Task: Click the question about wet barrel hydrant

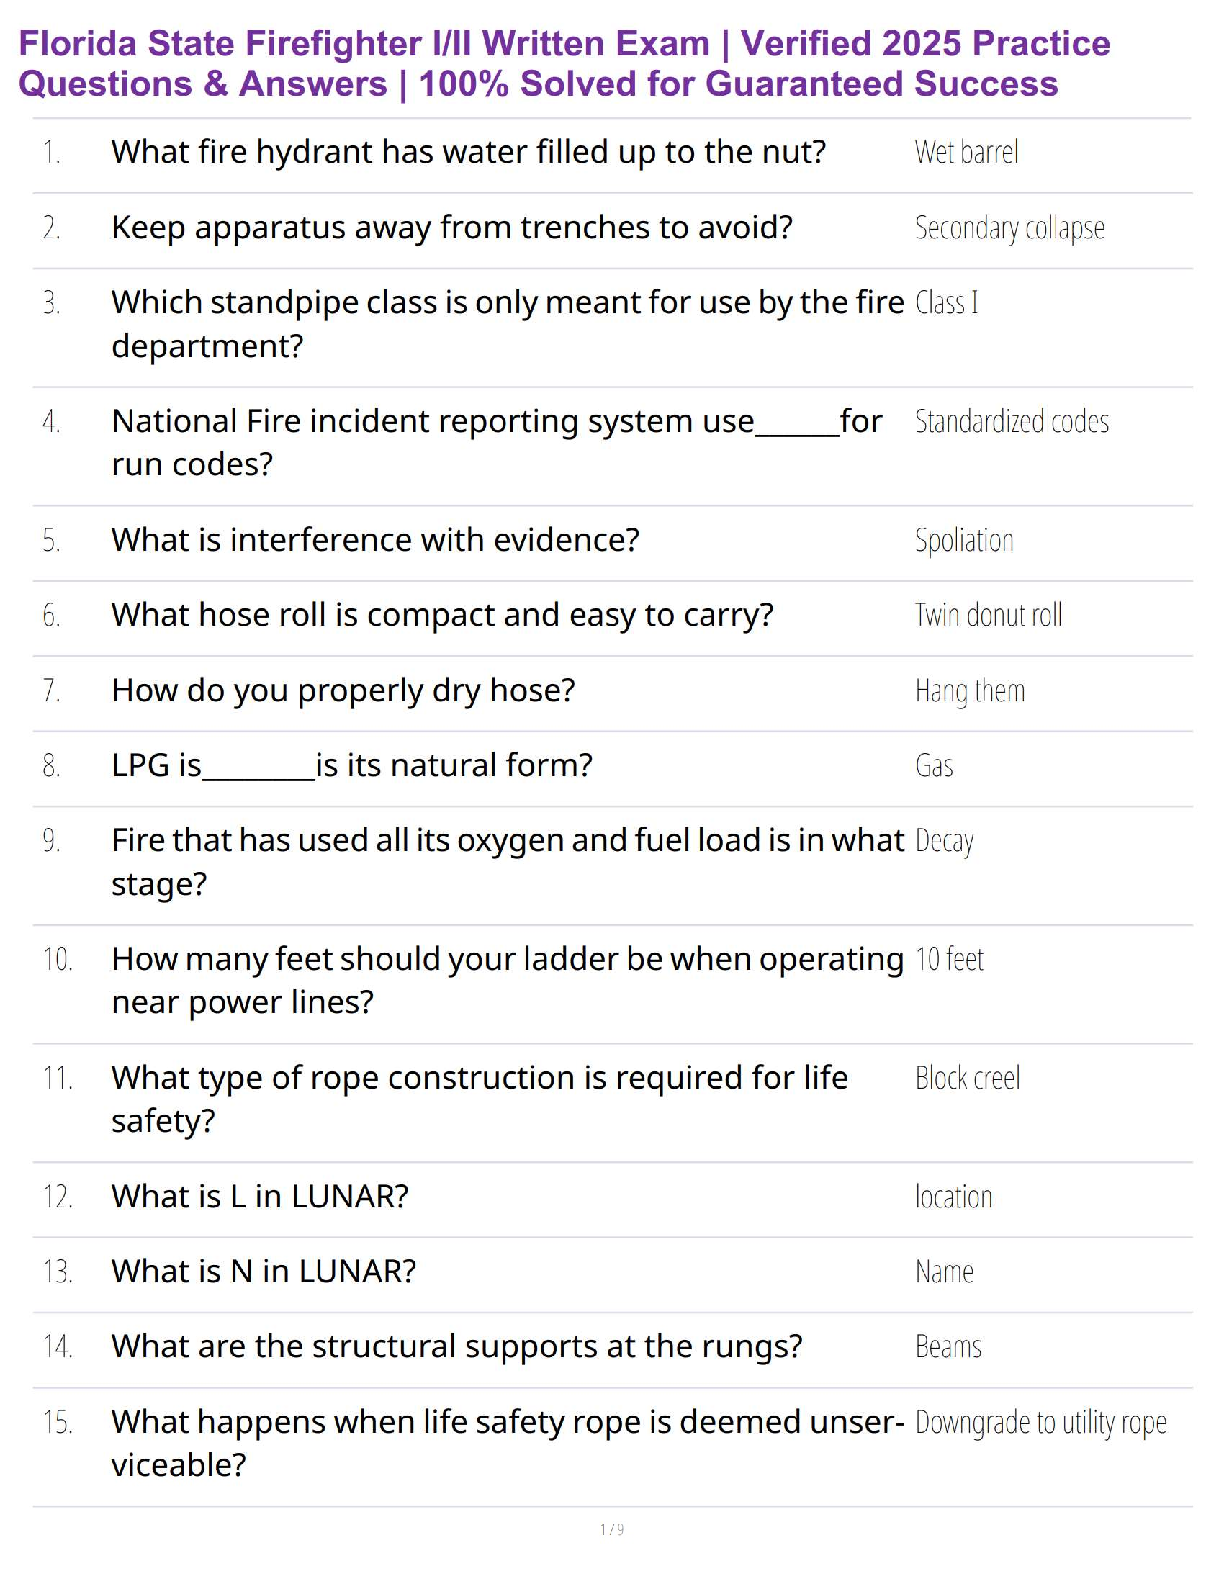Action: (x=468, y=152)
